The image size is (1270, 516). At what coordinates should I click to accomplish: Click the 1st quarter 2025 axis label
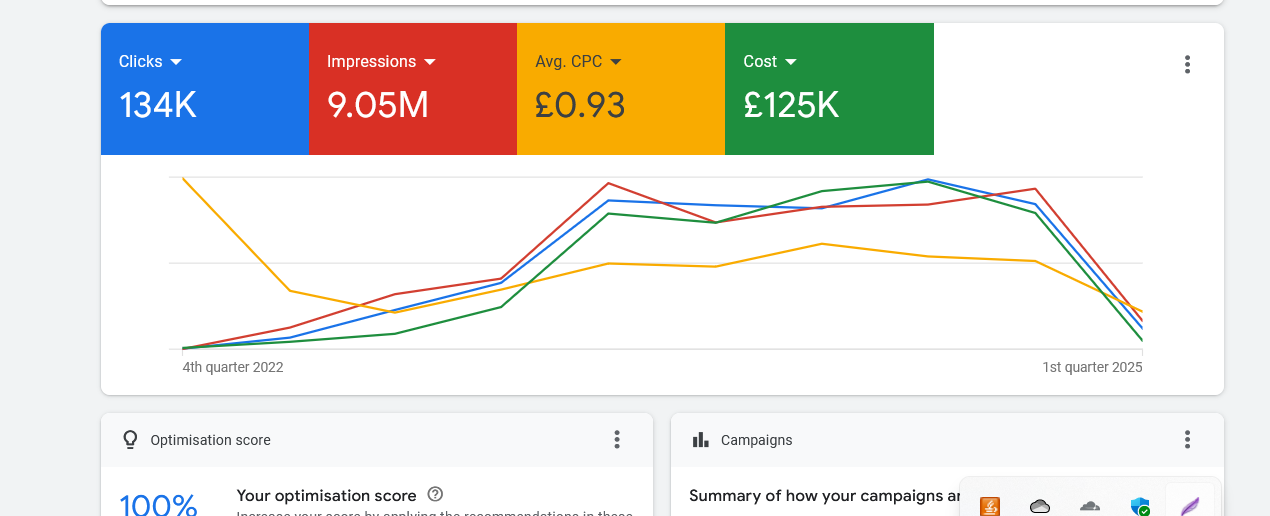[x=1092, y=368]
